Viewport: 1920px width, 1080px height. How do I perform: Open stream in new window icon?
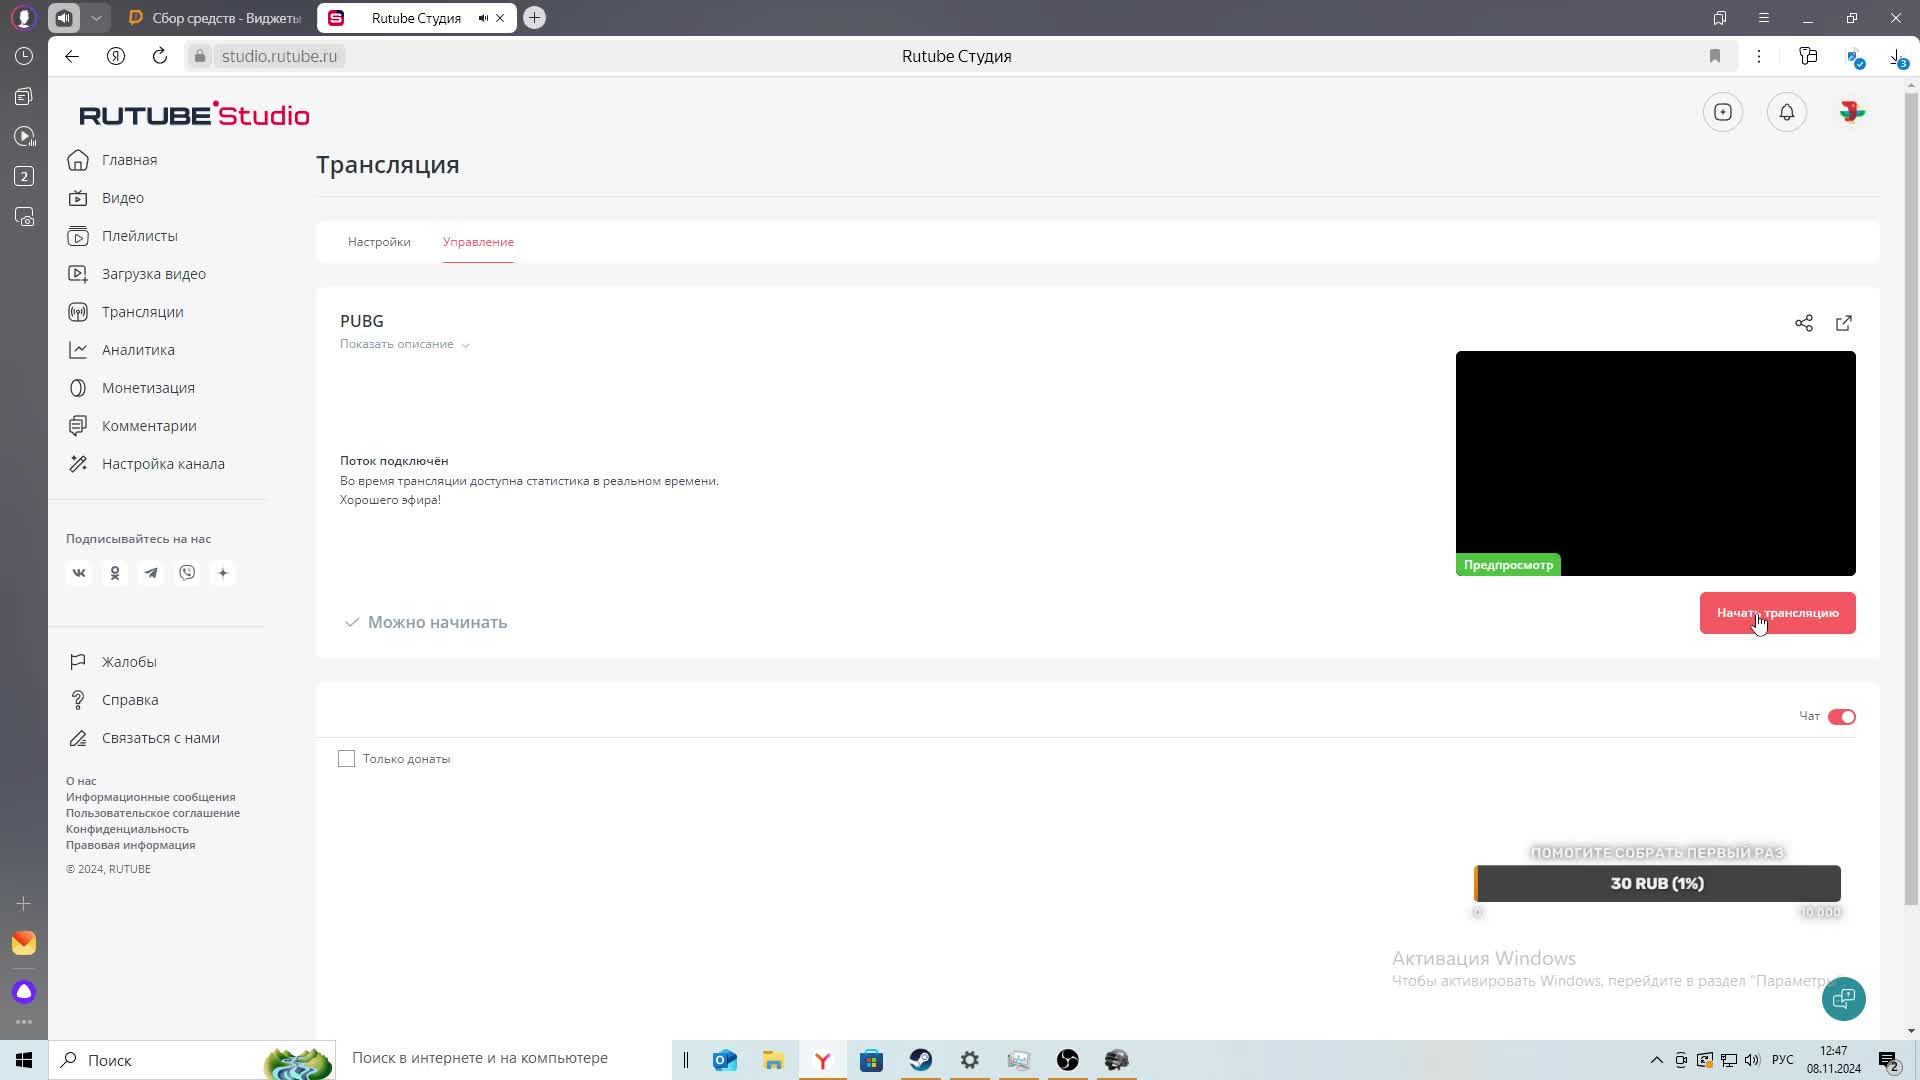(1843, 323)
